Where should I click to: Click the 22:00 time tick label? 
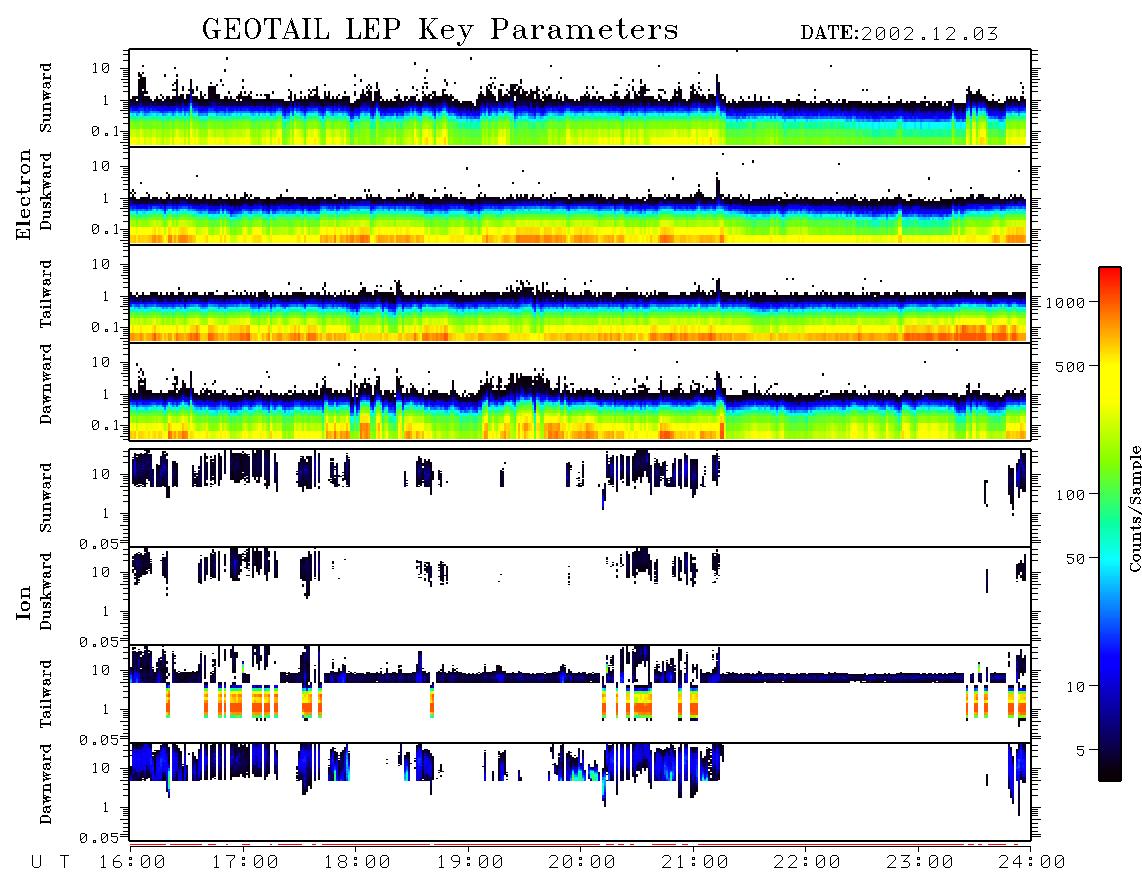tap(807, 863)
